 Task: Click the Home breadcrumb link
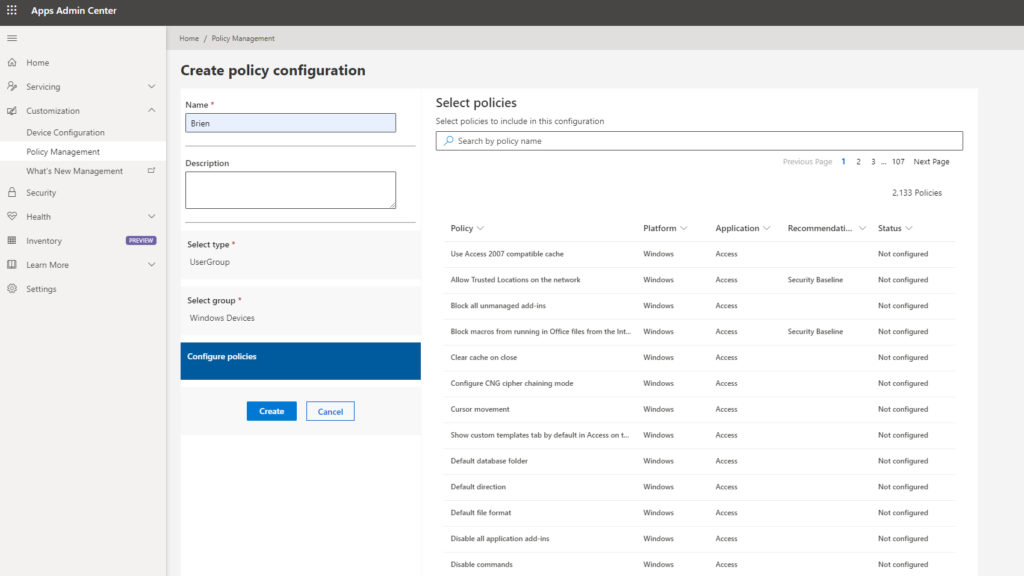point(189,39)
